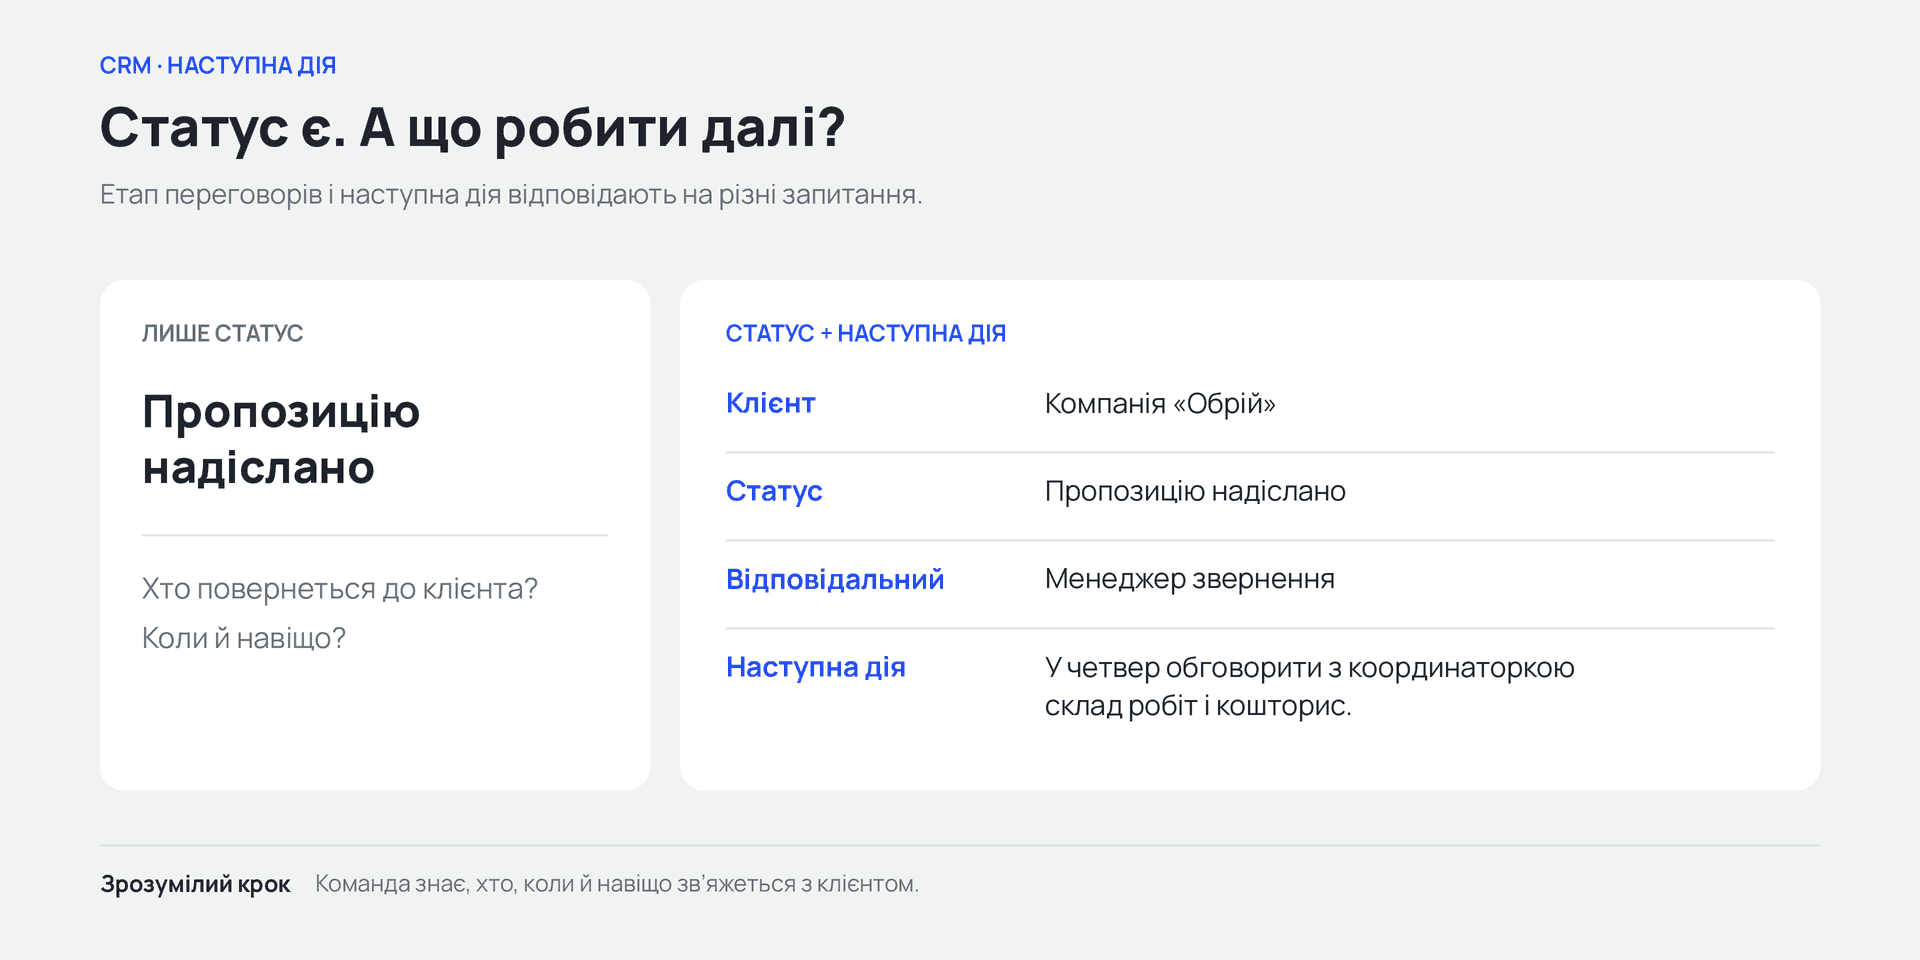Screen dimensions: 1920x960
Task: Click the table value 'Пропозицію надіслано' in right card
Action: click(1195, 492)
